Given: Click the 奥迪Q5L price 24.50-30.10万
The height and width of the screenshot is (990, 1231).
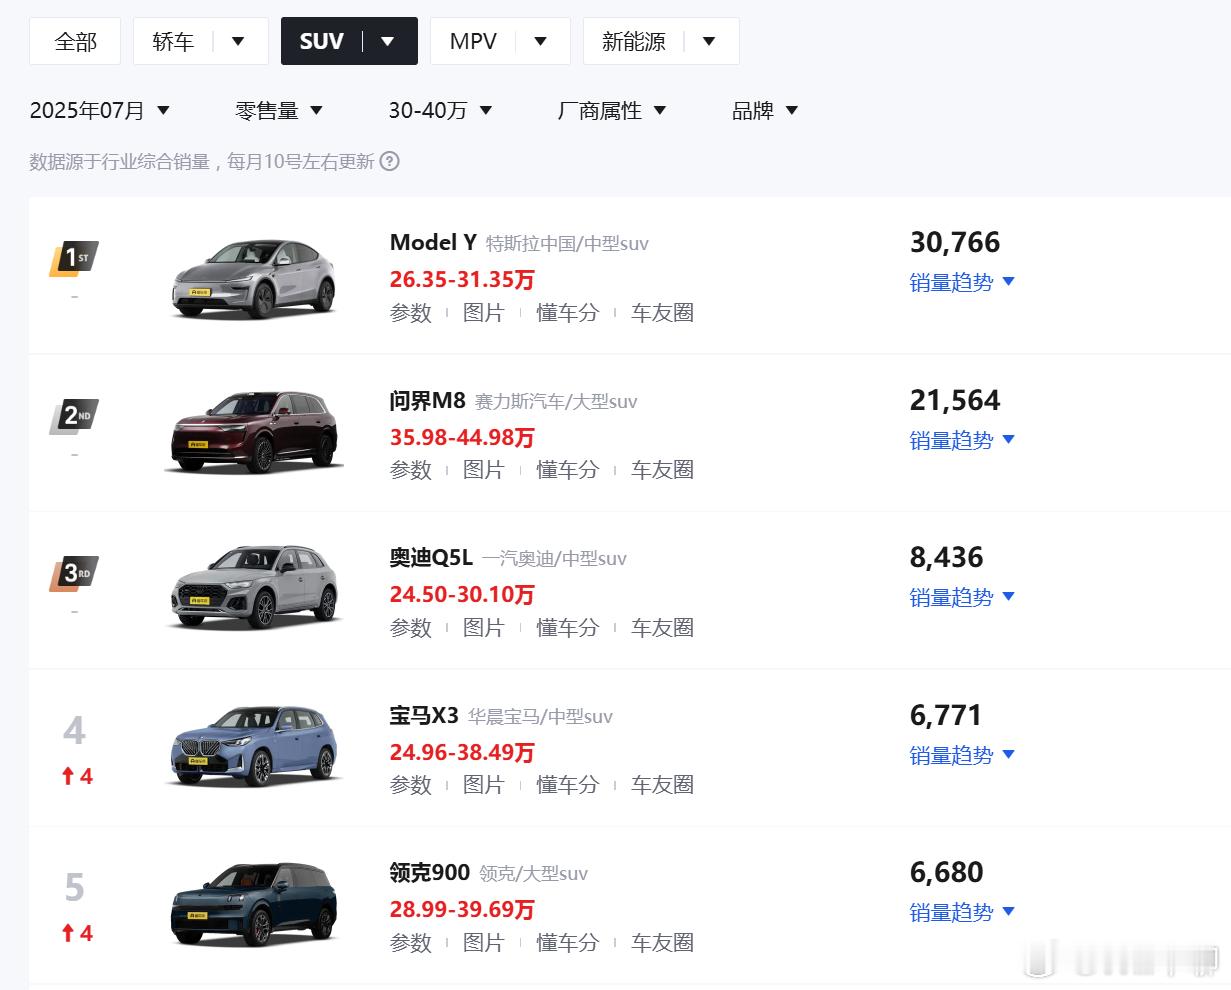Looking at the screenshot, I should [x=462, y=595].
